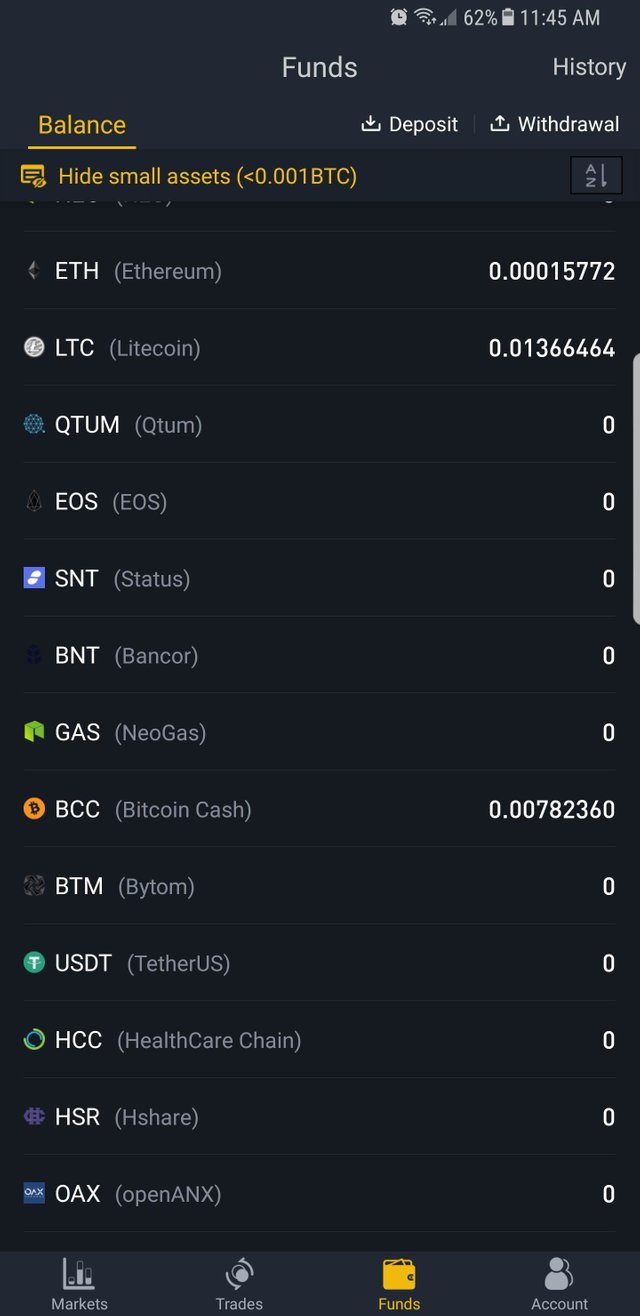
Task: Tap the Trades compass icon
Action: [x=239, y=1271]
